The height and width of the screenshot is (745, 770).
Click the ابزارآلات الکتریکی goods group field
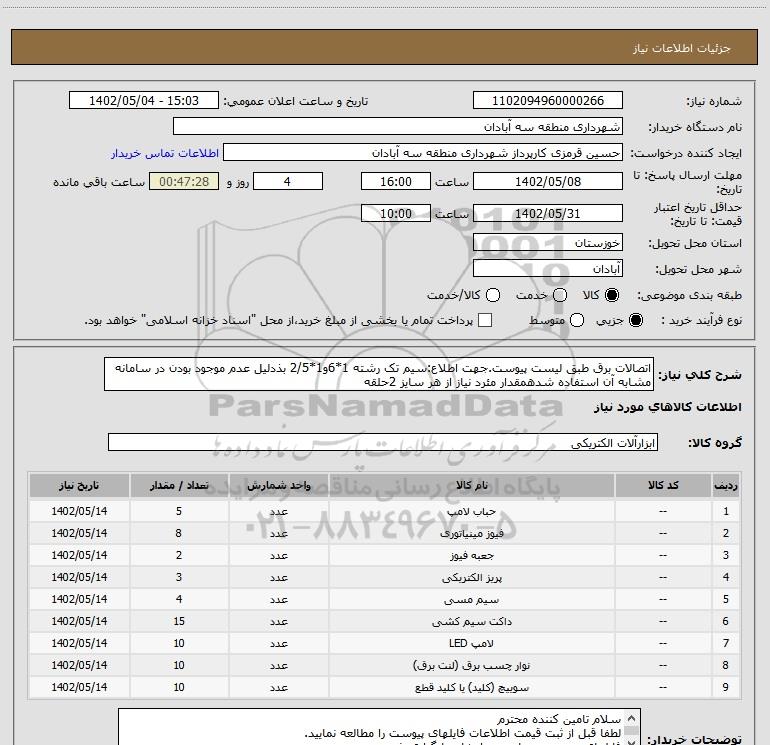(383, 442)
